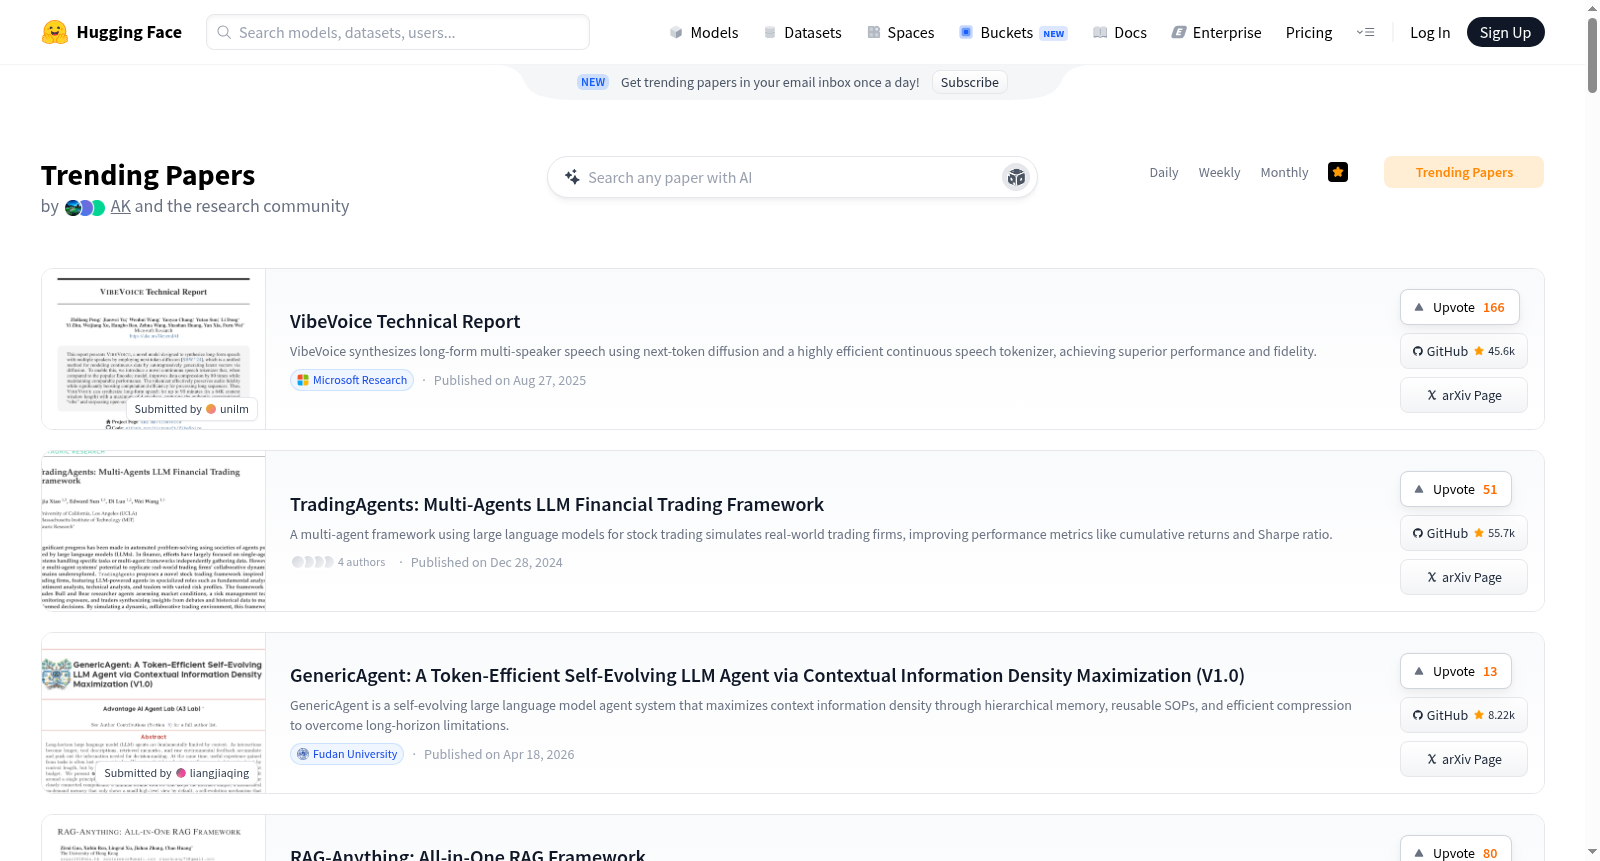Viewport: 1600px width, 861px height.
Task: Open GenericAgent paper thumbnail
Action: pyautogui.click(x=154, y=713)
